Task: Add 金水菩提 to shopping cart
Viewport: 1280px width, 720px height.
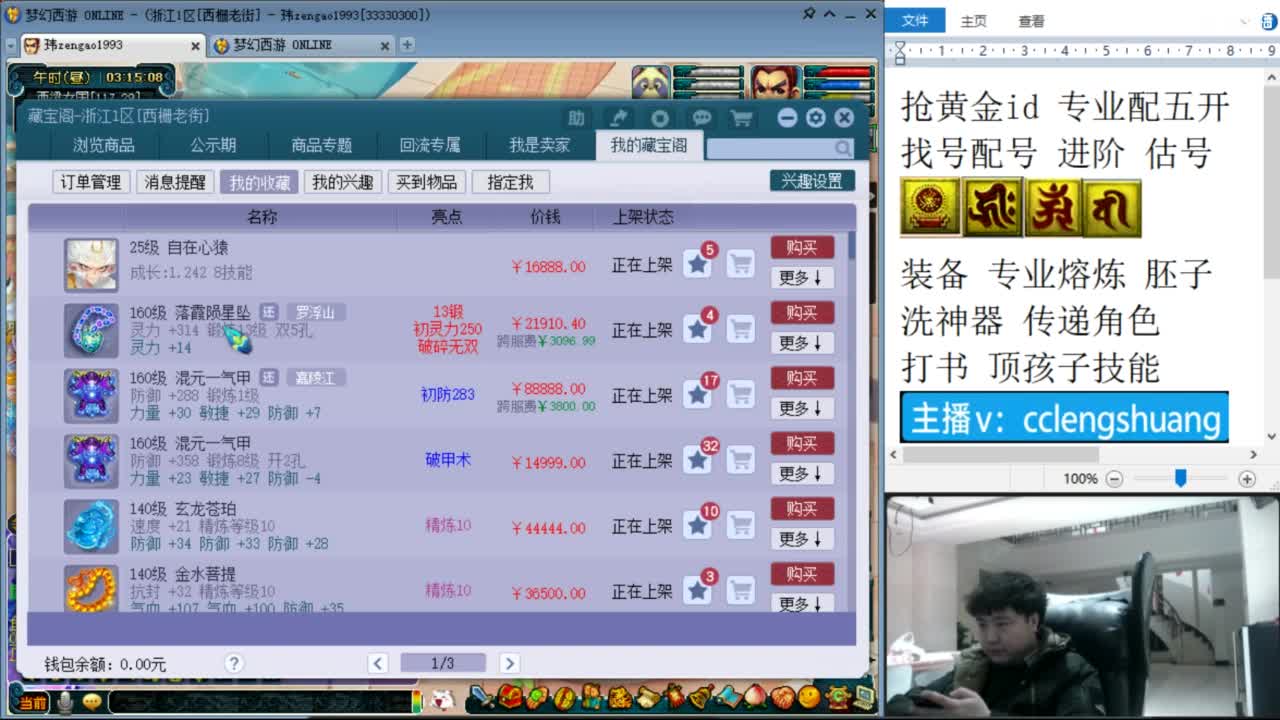Action: click(740, 591)
